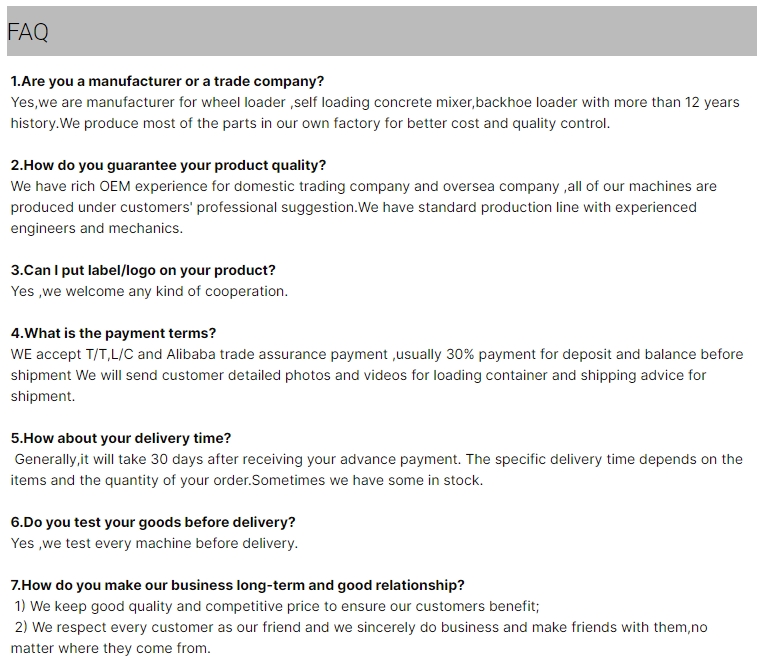This screenshot has height=663, width=765.
Task: Select the question about long-term and good relationship
Action: tap(238, 585)
